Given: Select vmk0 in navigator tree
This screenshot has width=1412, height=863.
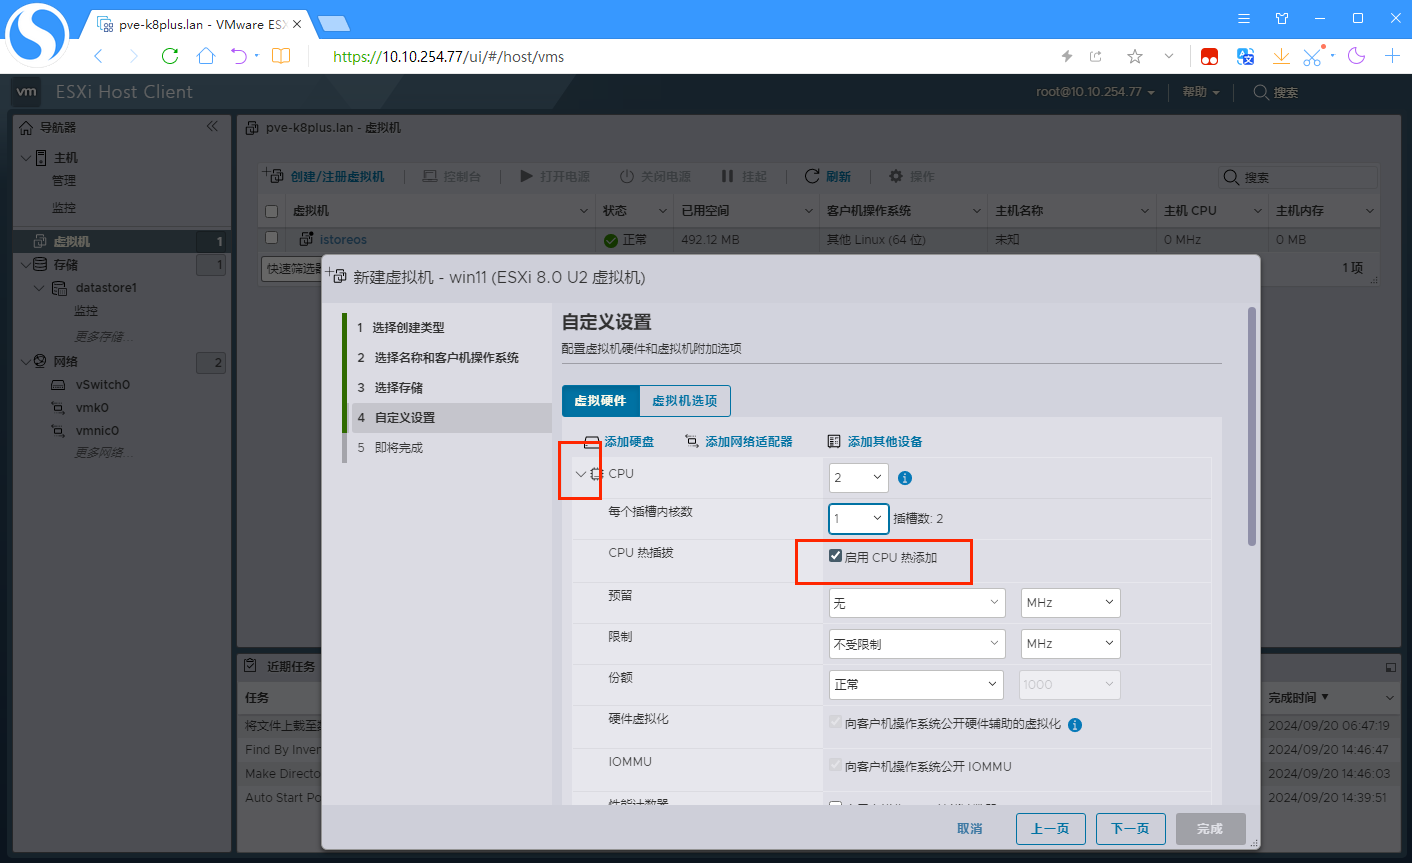Looking at the screenshot, I should tap(92, 408).
